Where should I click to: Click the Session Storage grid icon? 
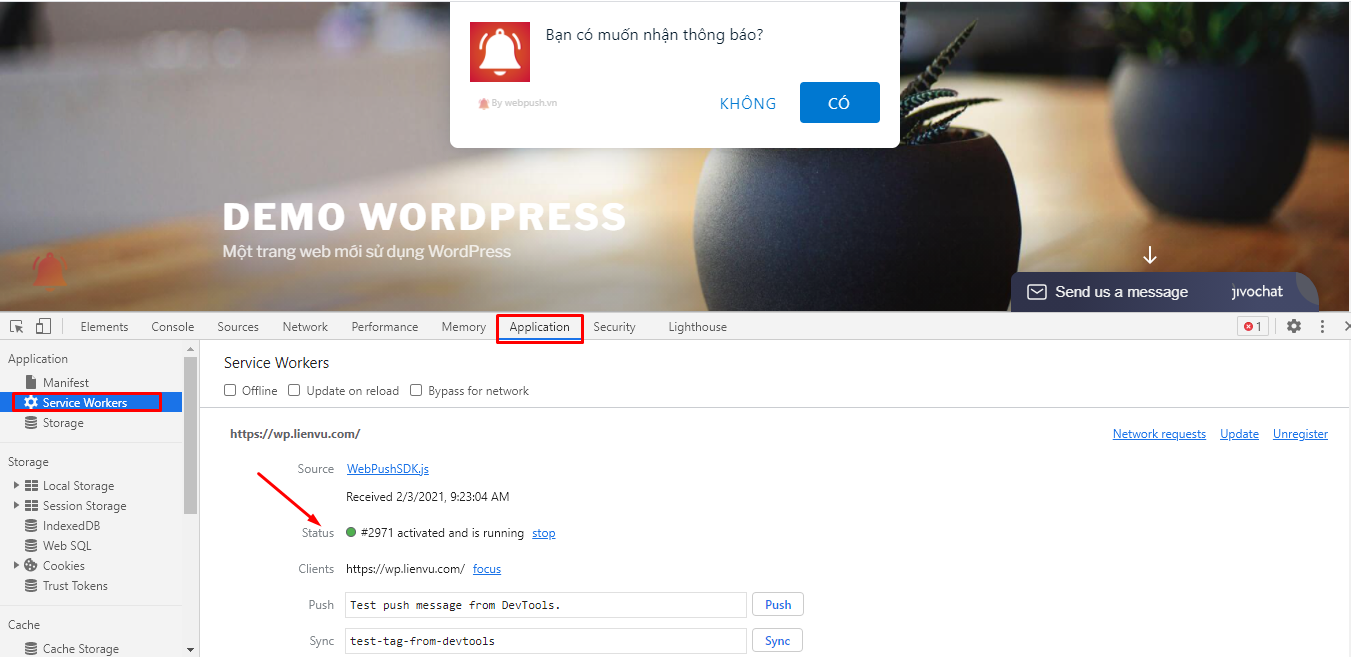coord(32,506)
